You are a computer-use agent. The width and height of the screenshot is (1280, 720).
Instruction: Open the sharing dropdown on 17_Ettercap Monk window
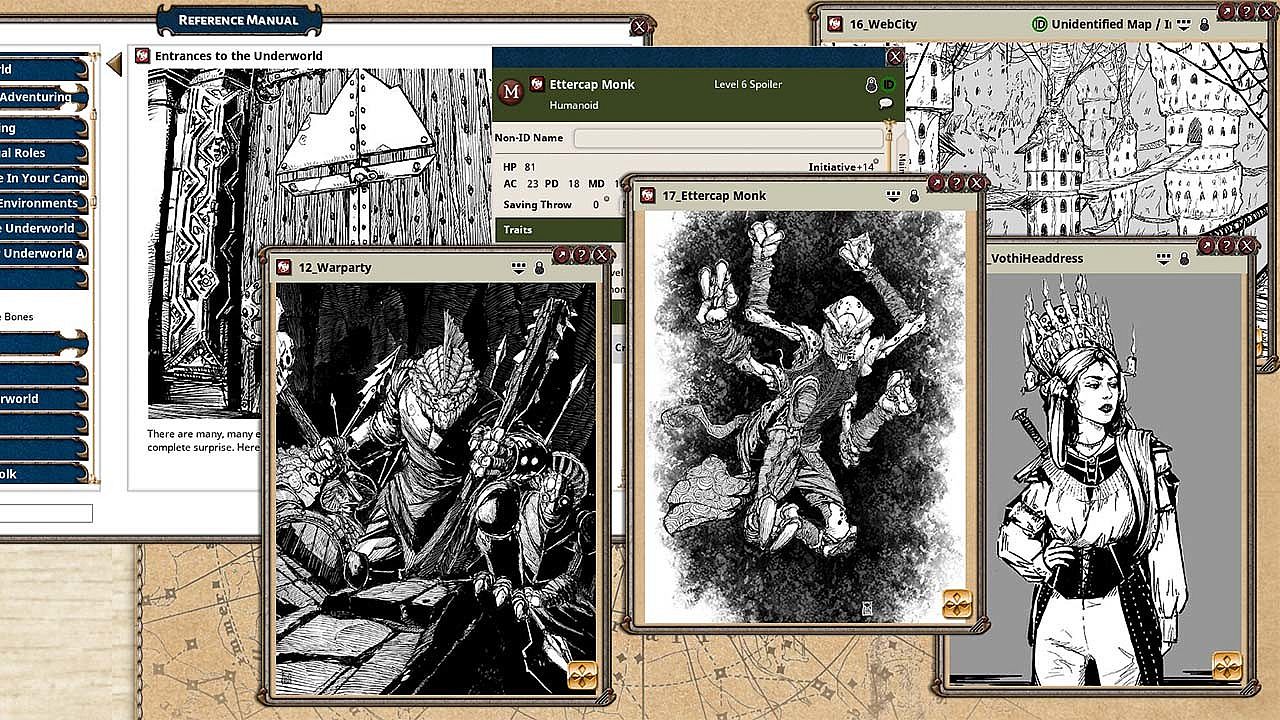(893, 196)
